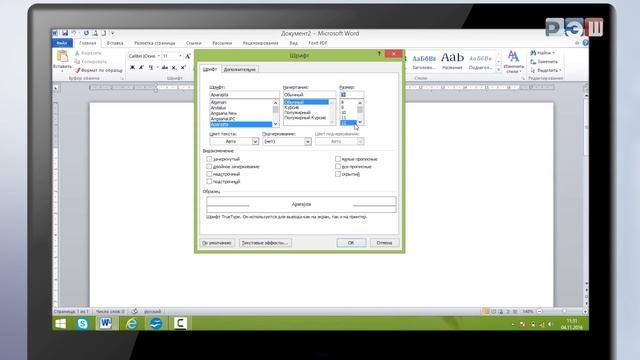Open the font size 11 dropdown in ribbon
This screenshot has height=360, width=640.
click(180, 56)
